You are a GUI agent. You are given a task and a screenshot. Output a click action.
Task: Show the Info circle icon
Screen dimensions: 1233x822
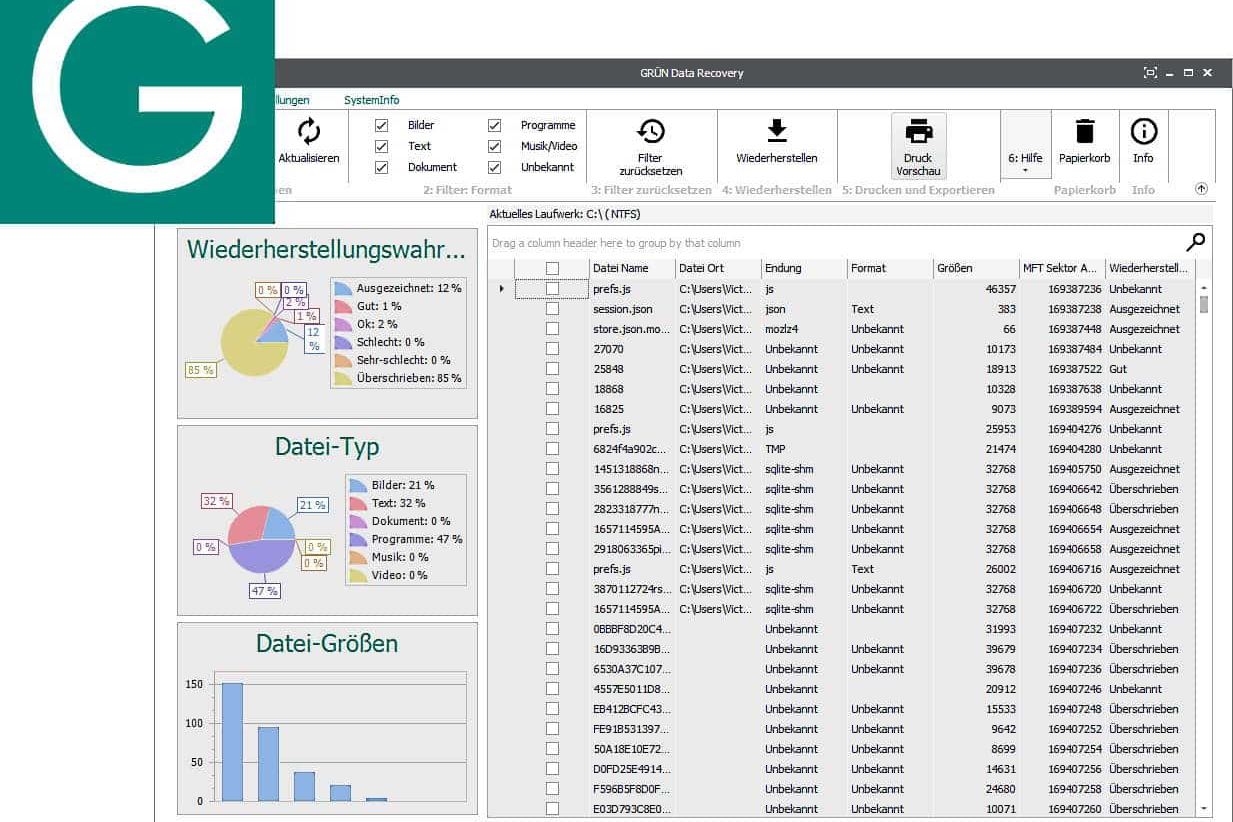pos(1143,131)
